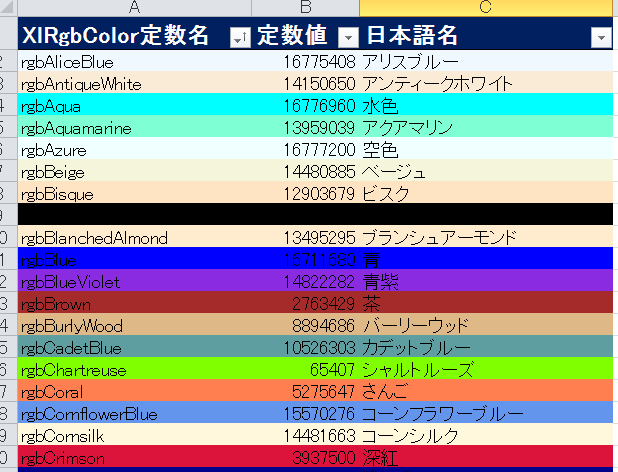Select value 13495295 cell
Image resolution: width=618 pixels, height=472 pixels.
[305, 237]
